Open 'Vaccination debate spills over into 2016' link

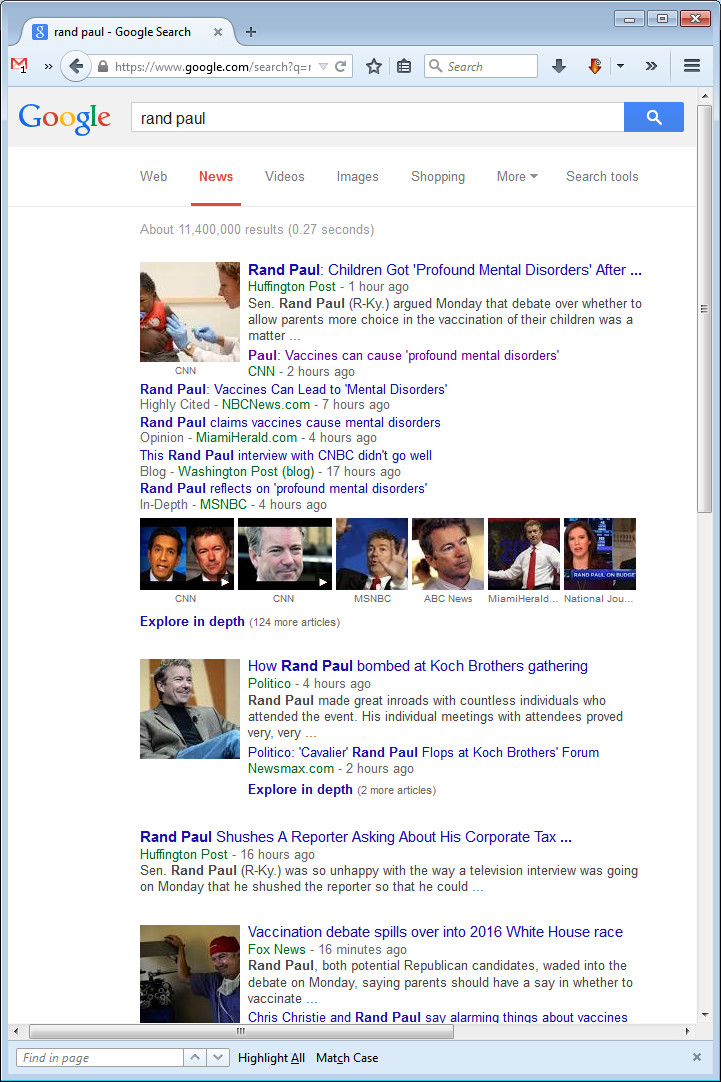tap(435, 932)
